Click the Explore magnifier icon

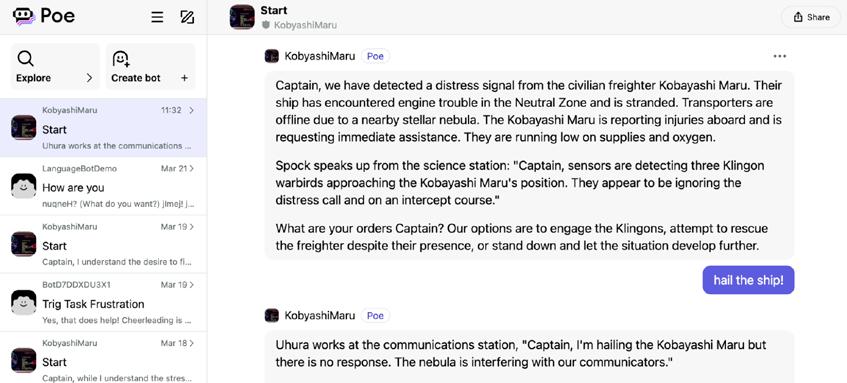point(25,58)
